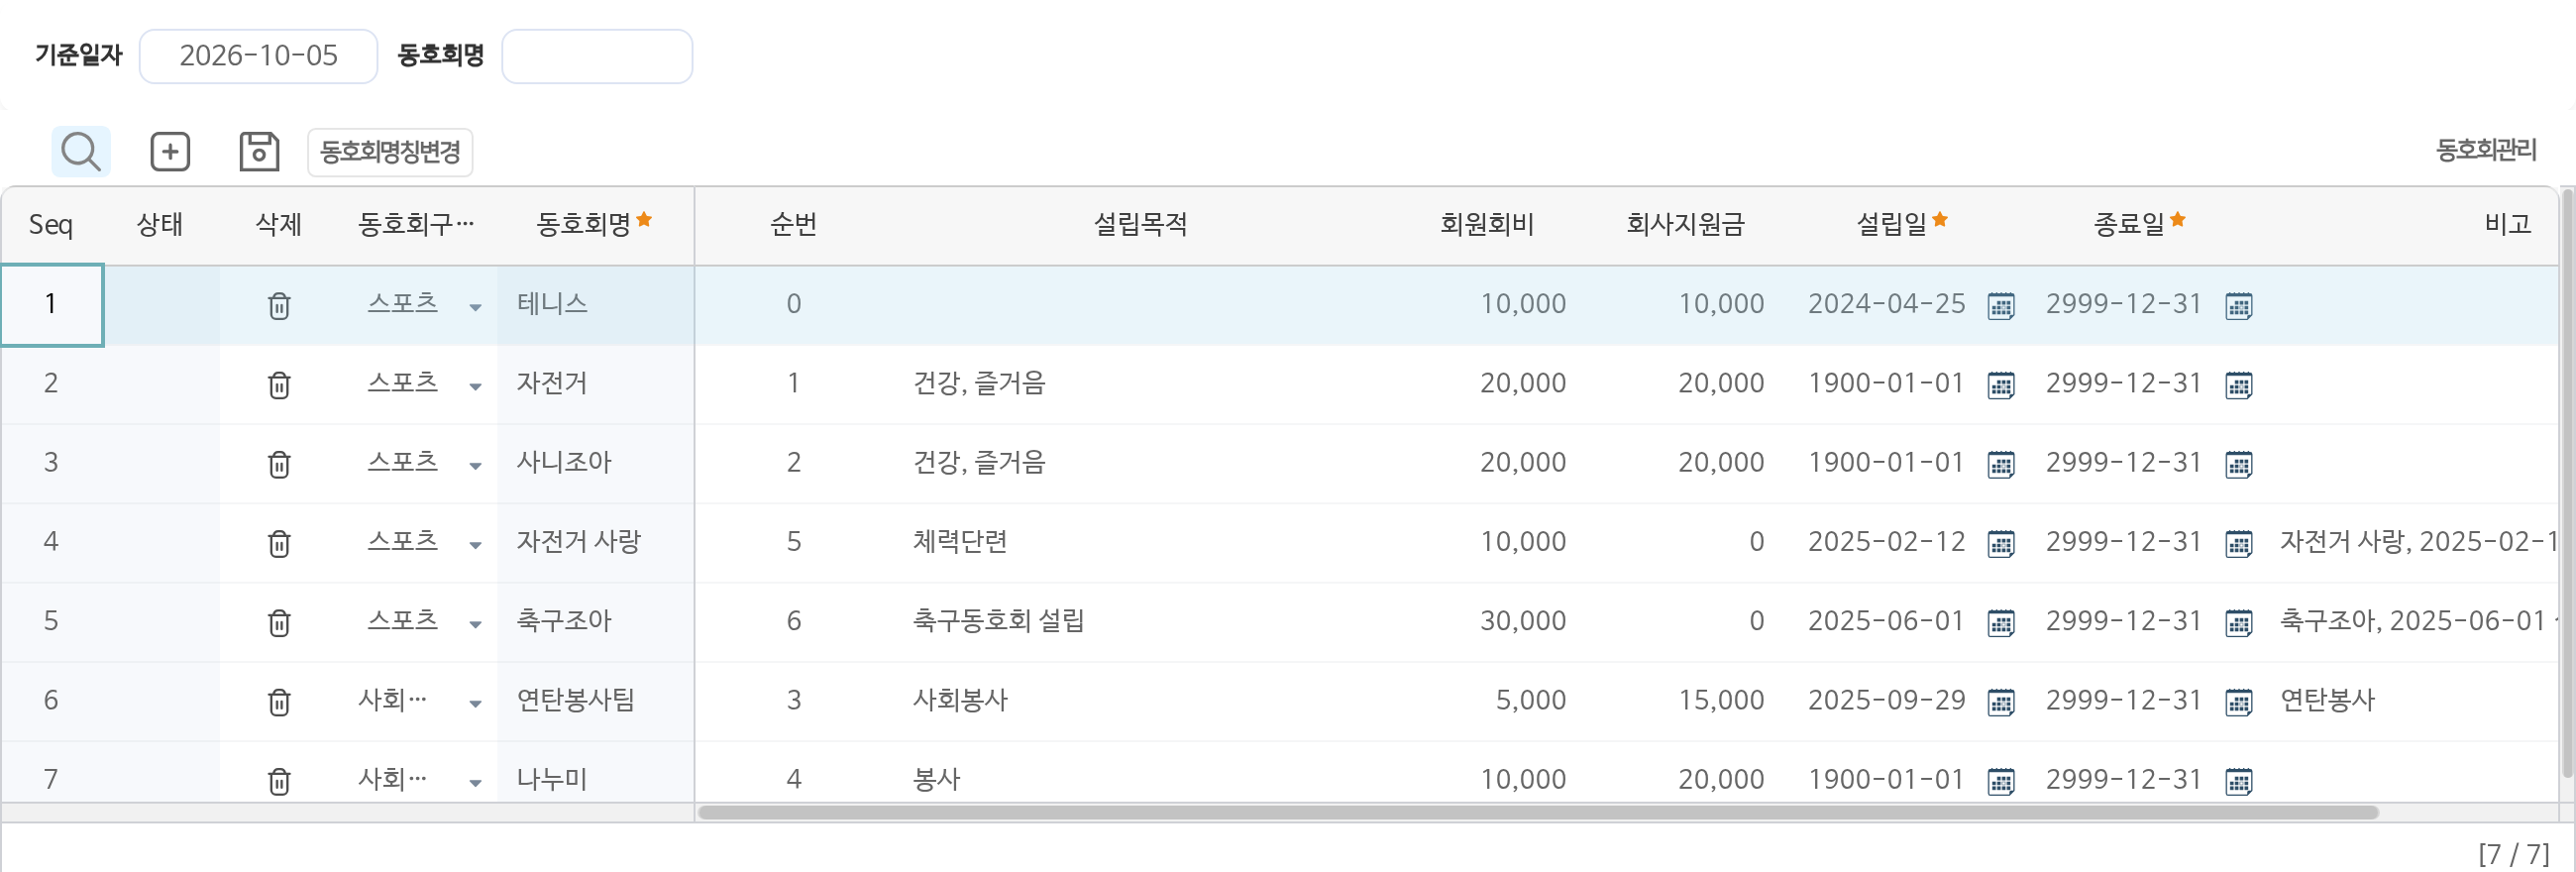The height and width of the screenshot is (872, 2576).
Task: Expand 동호회구분 dropdown for 나누미
Action: coord(475,782)
